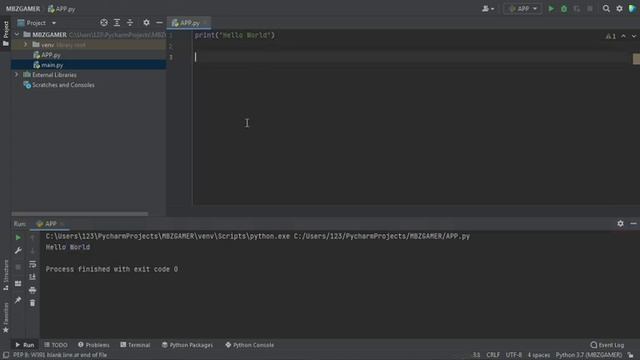Run the APP configuration with the green play icon in the top toolbar

pos(551,9)
